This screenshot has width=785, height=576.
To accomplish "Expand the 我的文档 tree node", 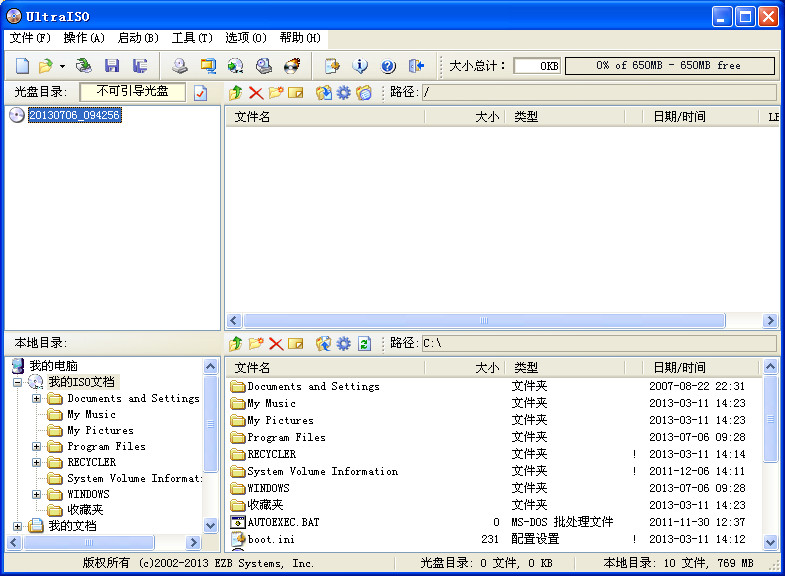I will pyautogui.click(x=18, y=526).
